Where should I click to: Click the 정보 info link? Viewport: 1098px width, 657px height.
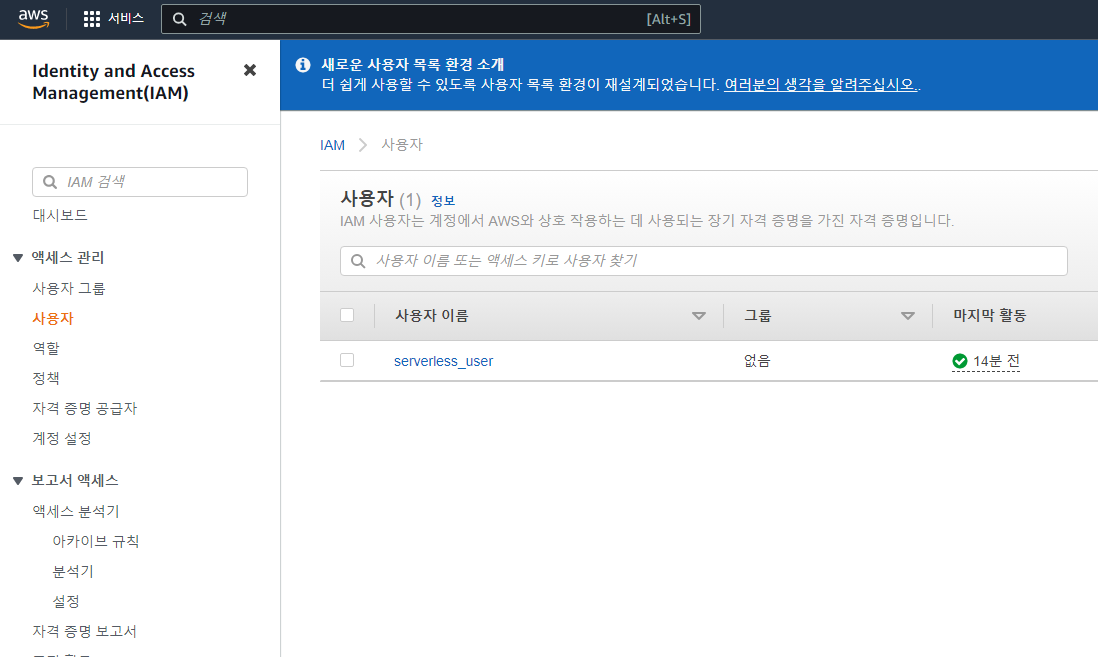pos(443,201)
